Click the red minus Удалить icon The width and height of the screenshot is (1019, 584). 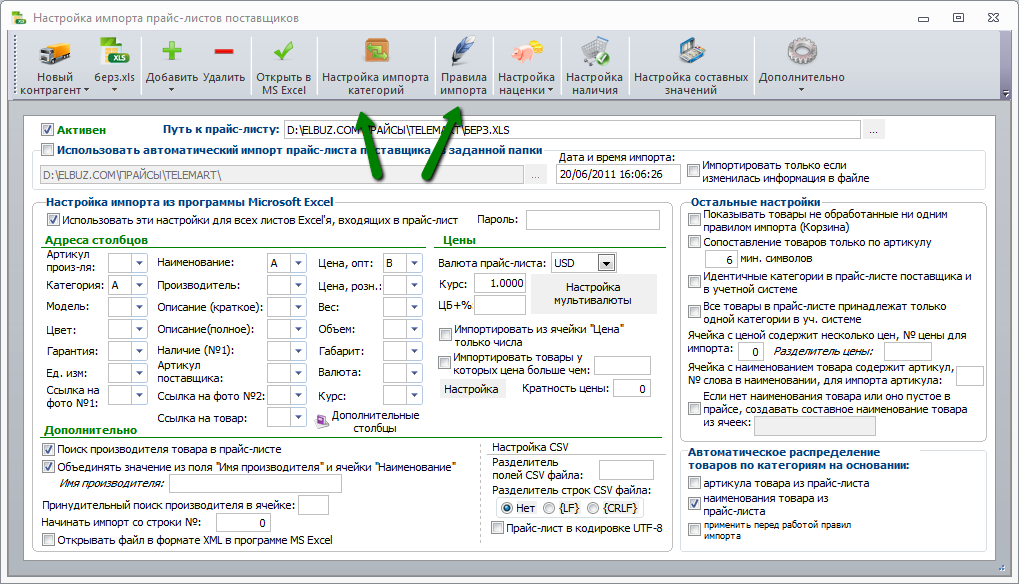224,51
